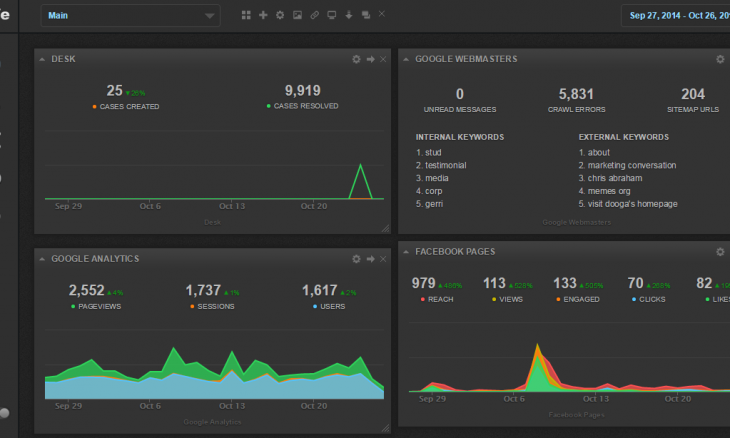Open Google Analytics widget settings gear
730x438 pixels.
pyautogui.click(x=356, y=259)
